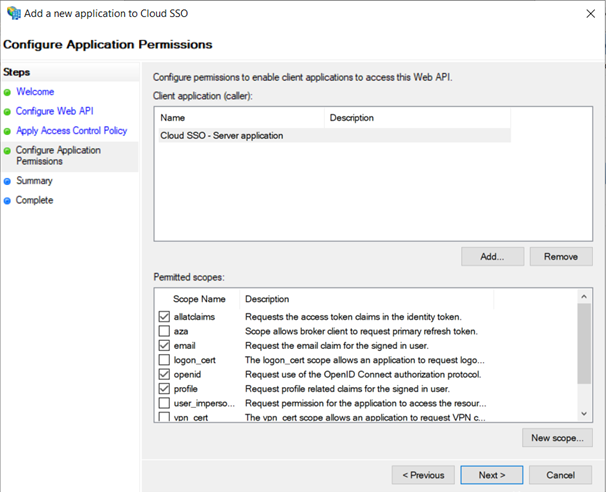Create a new scope with New scope button
Image resolution: width=606 pixels, height=492 pixels.
pyautogui.click(x=557, y=438)
